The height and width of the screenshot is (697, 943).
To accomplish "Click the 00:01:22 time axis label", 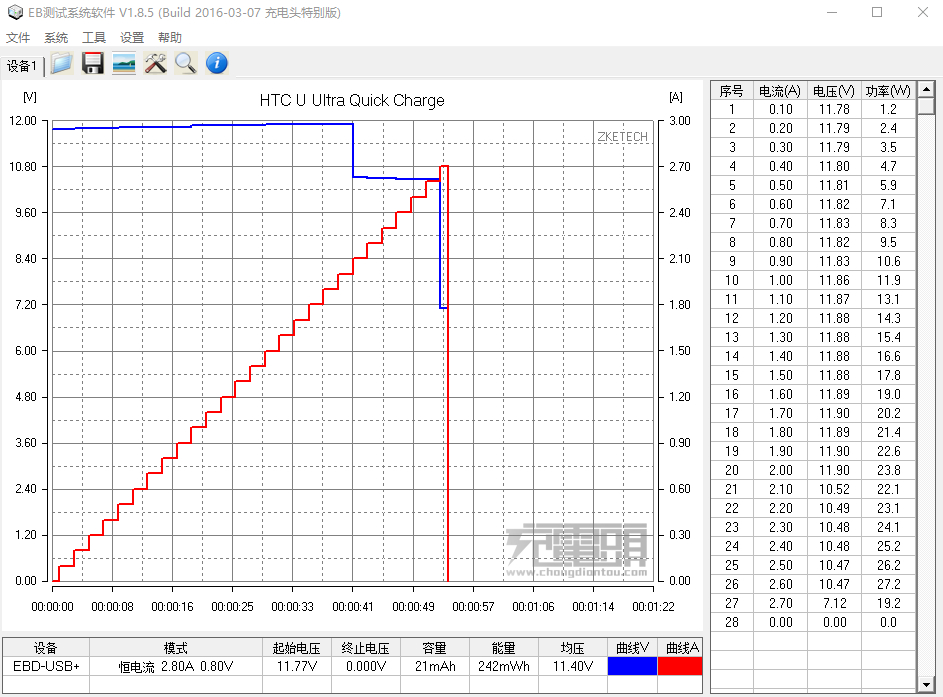I will pyautogui.click(x=653, y=607).
